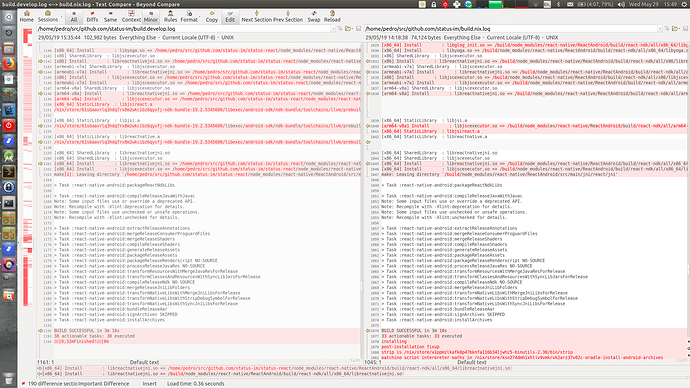Toggle Minor differences display
This screenshot has width=690, height=388.
[150, 17]
